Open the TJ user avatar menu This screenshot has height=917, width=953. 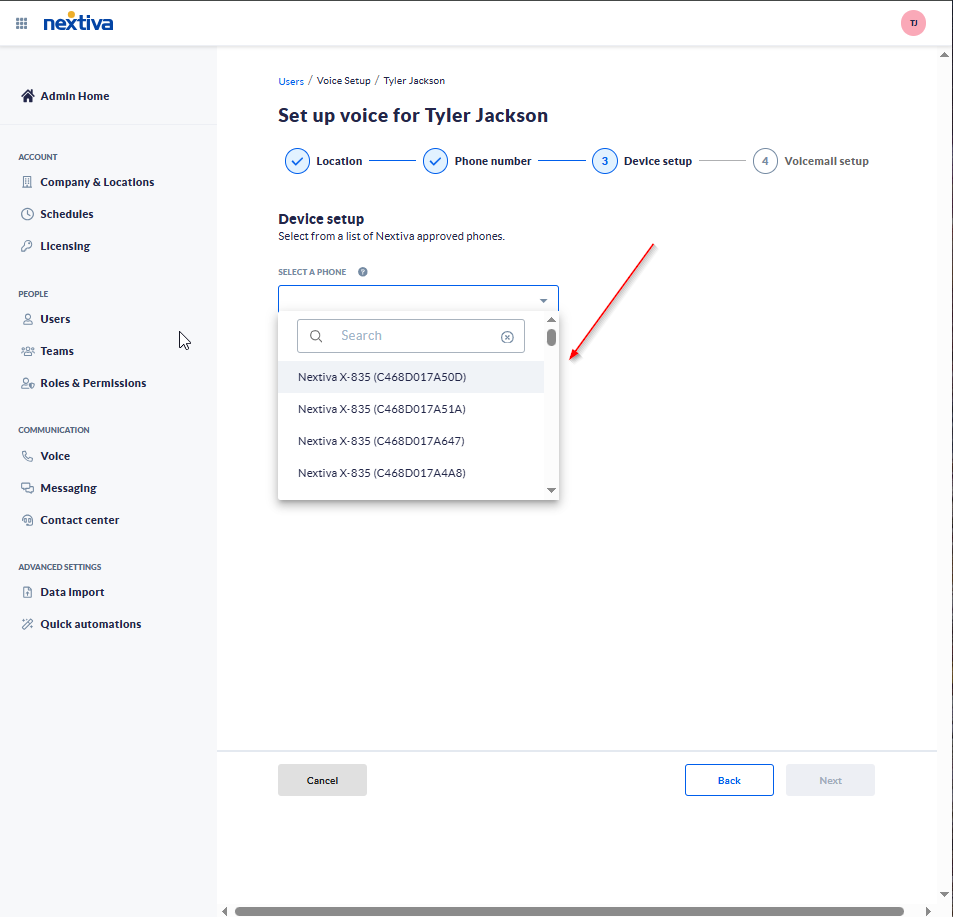pos(913,23)
